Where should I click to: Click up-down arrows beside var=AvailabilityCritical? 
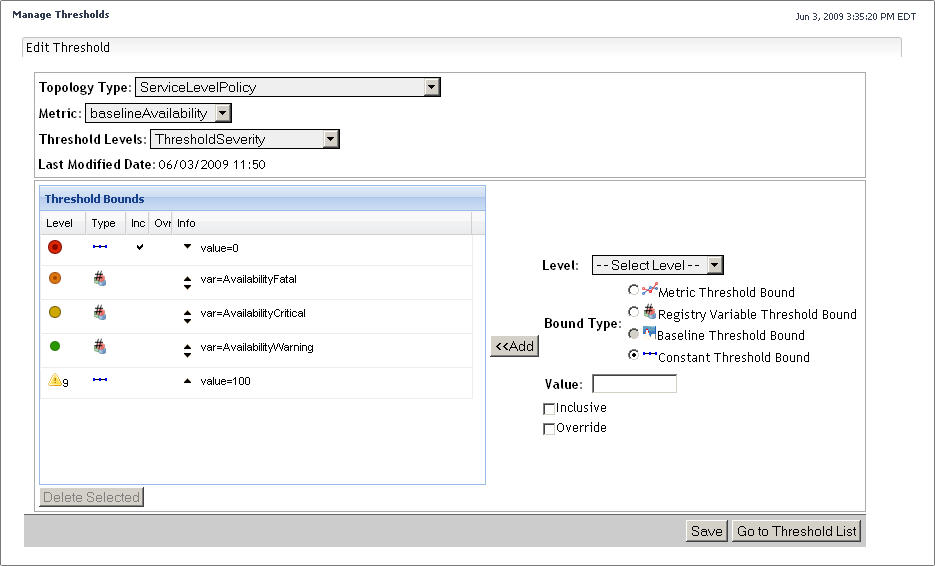point(187,317)
